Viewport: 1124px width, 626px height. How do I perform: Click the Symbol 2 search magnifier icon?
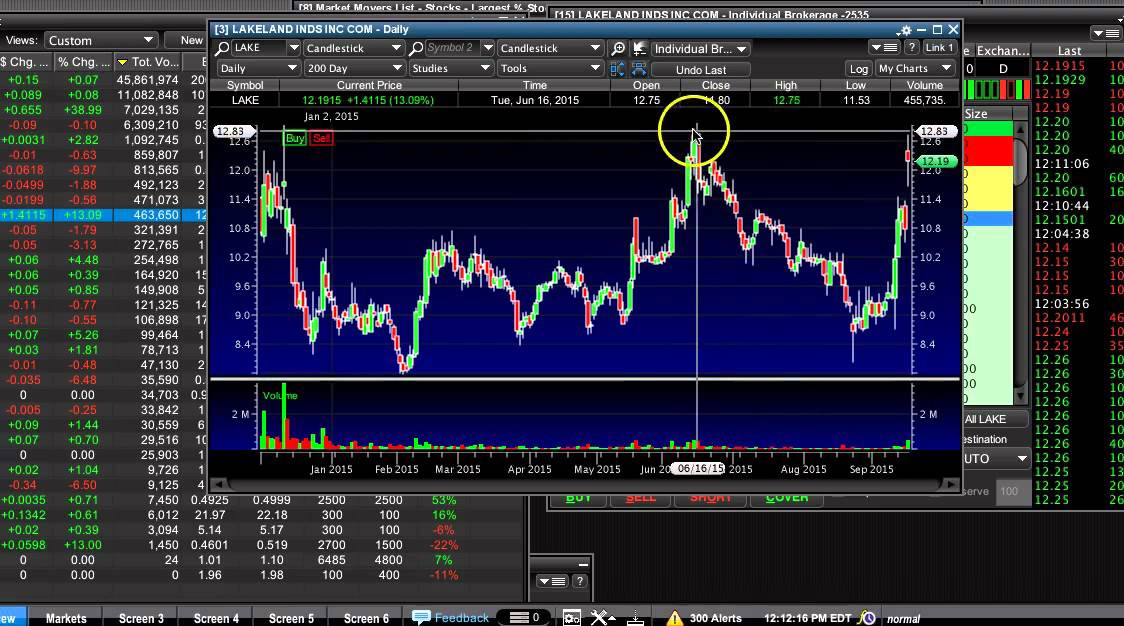click(416, 48)
